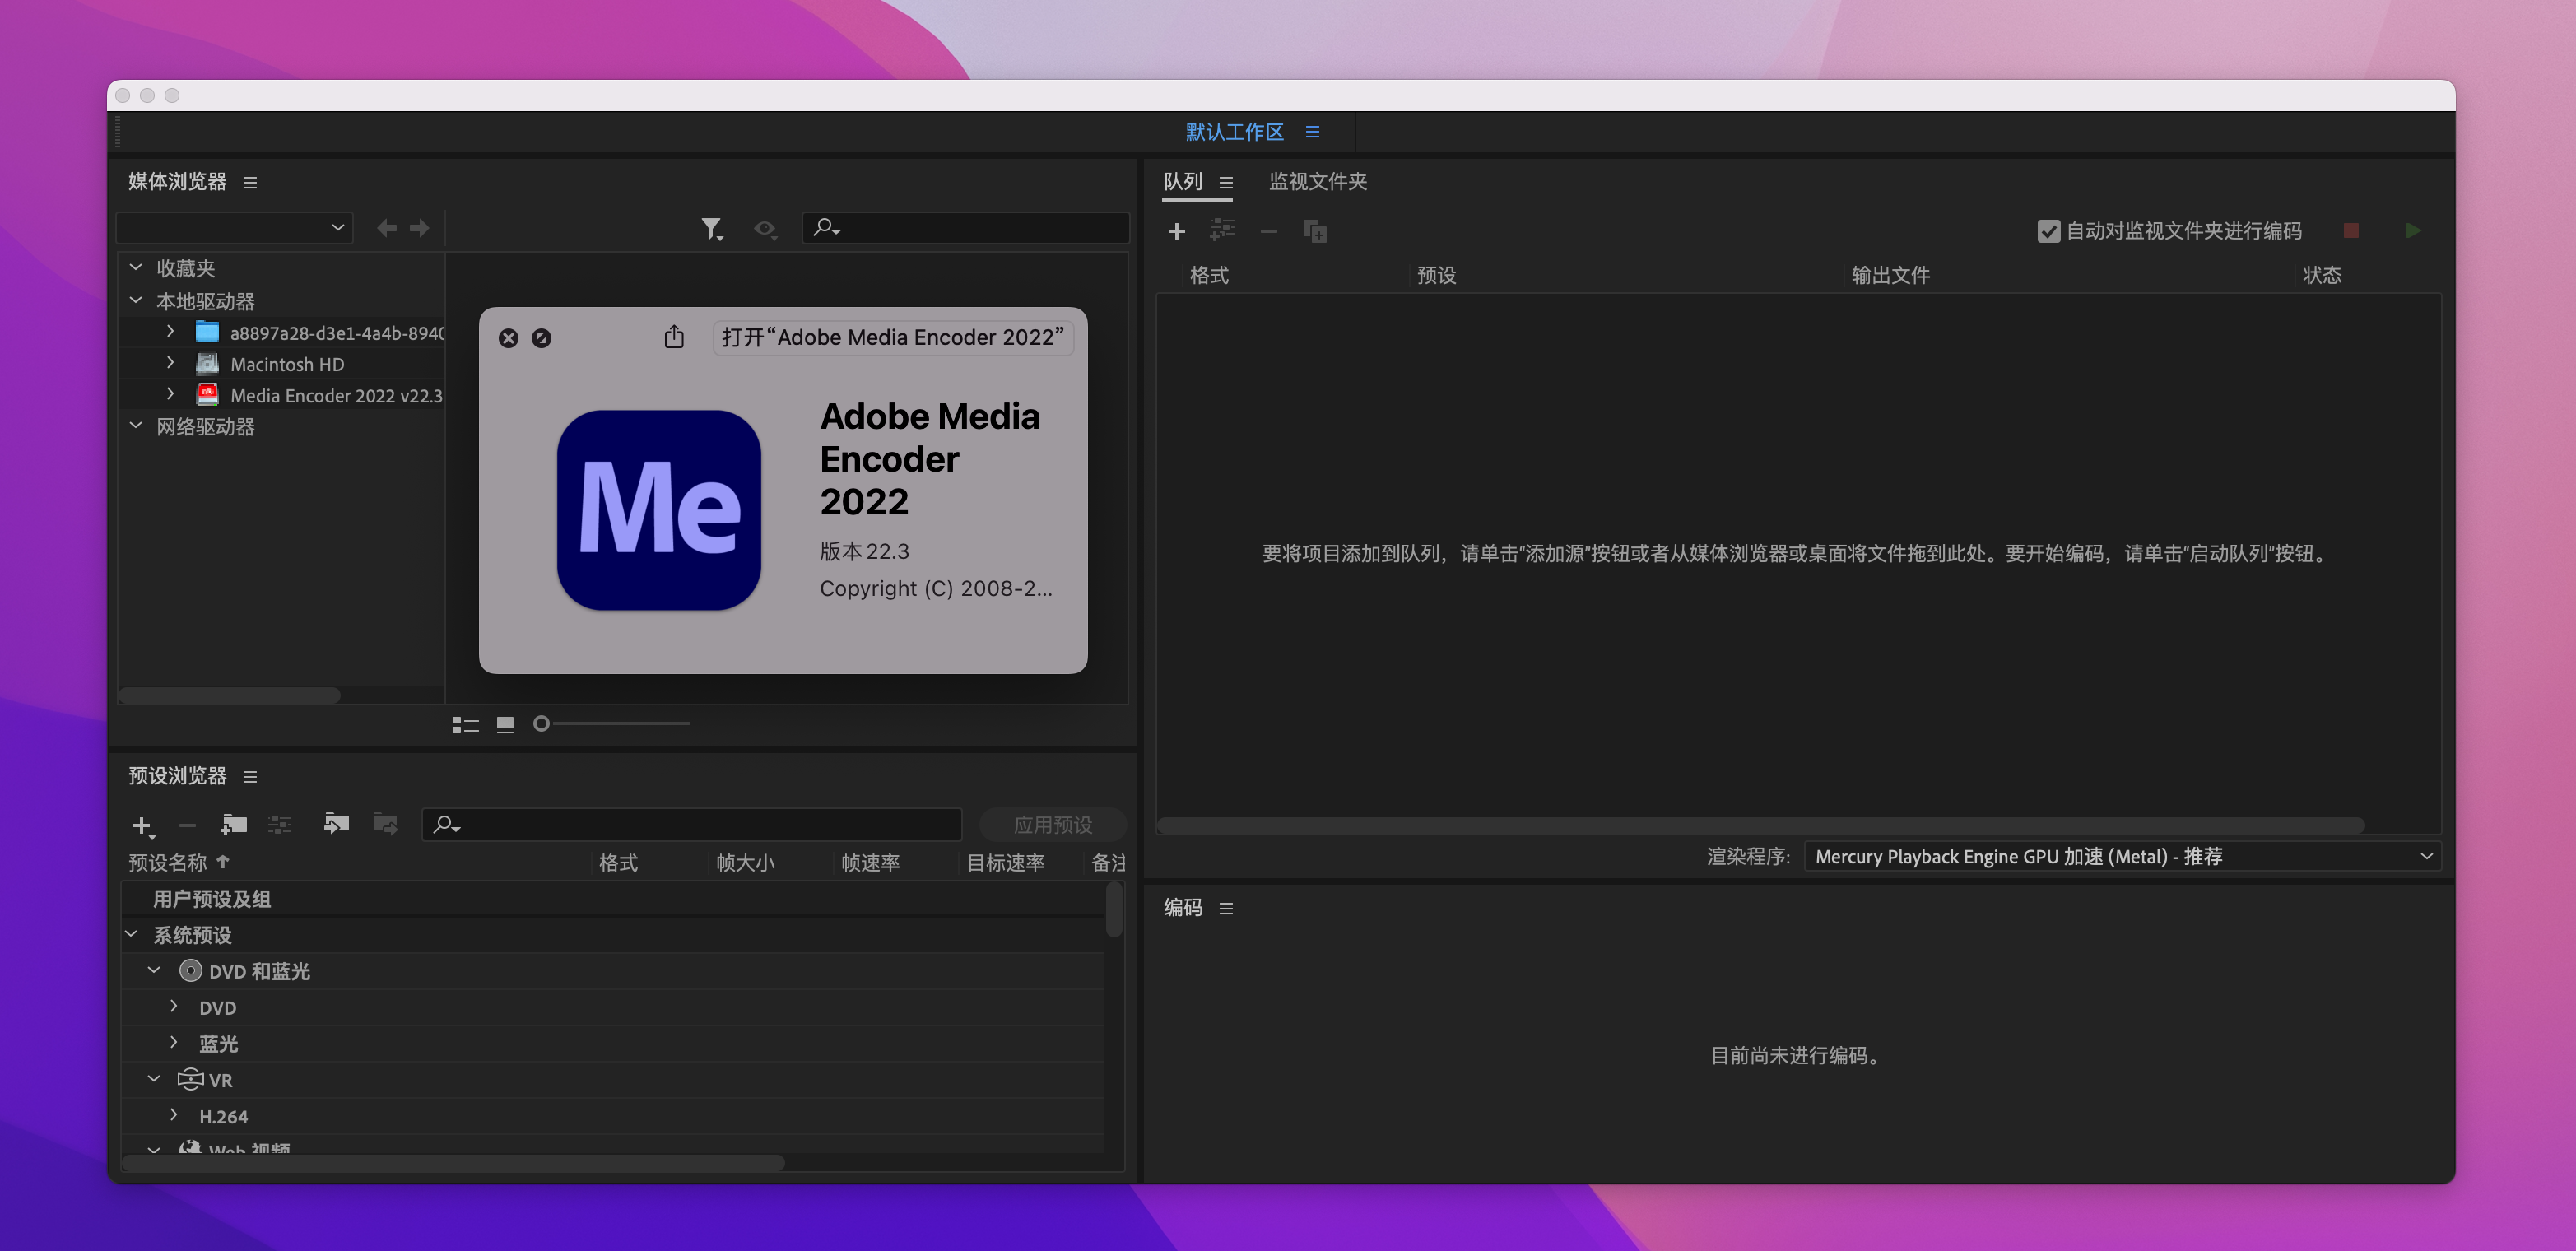
Task: Click the share icon in the preview popup
Action: (674, 338)
